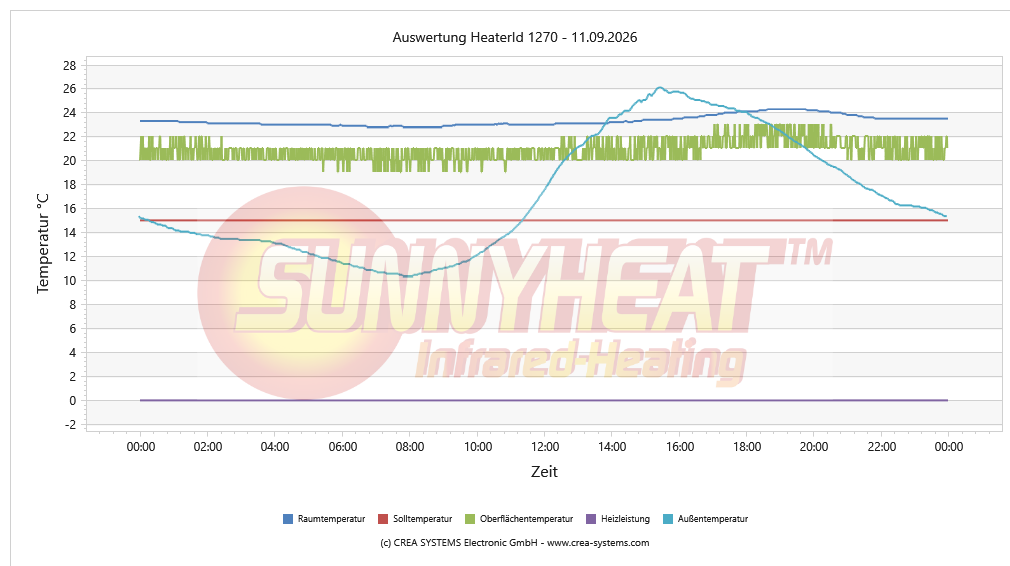
Task: Click the CREA SYSTEMS copyright footer text
Action: point(515,543)
